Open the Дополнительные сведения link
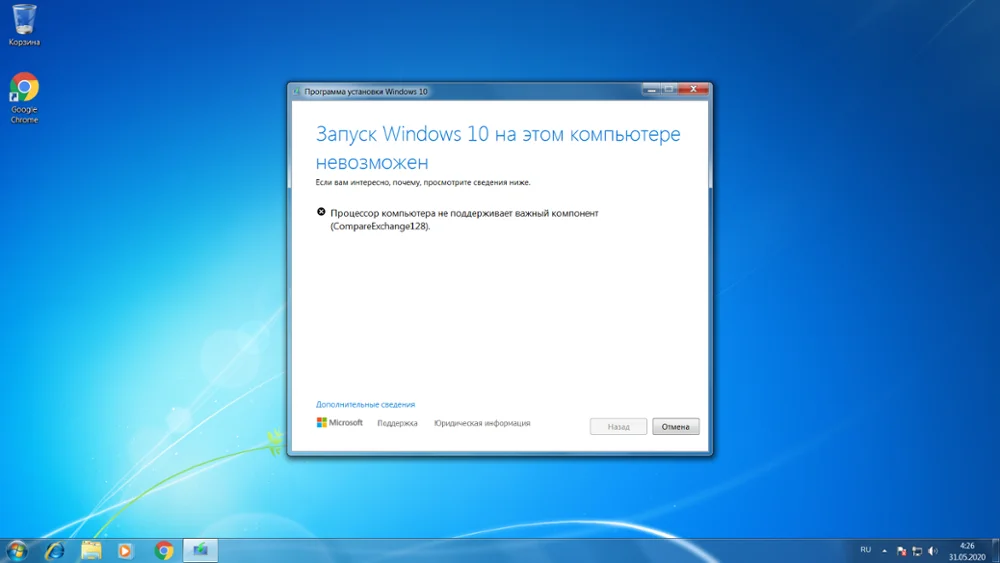The image size is (1000, 563). point(365,404)
